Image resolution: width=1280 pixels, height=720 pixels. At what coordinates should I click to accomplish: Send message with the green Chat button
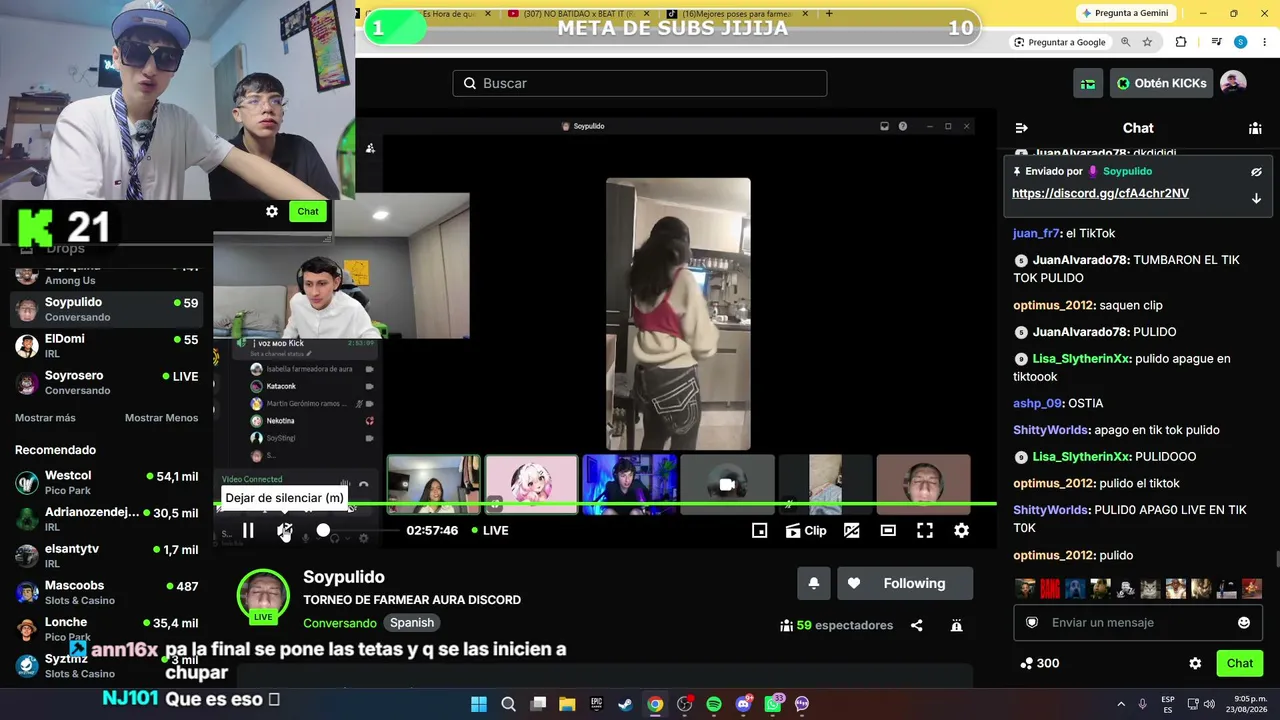[x=1240, y=663]
